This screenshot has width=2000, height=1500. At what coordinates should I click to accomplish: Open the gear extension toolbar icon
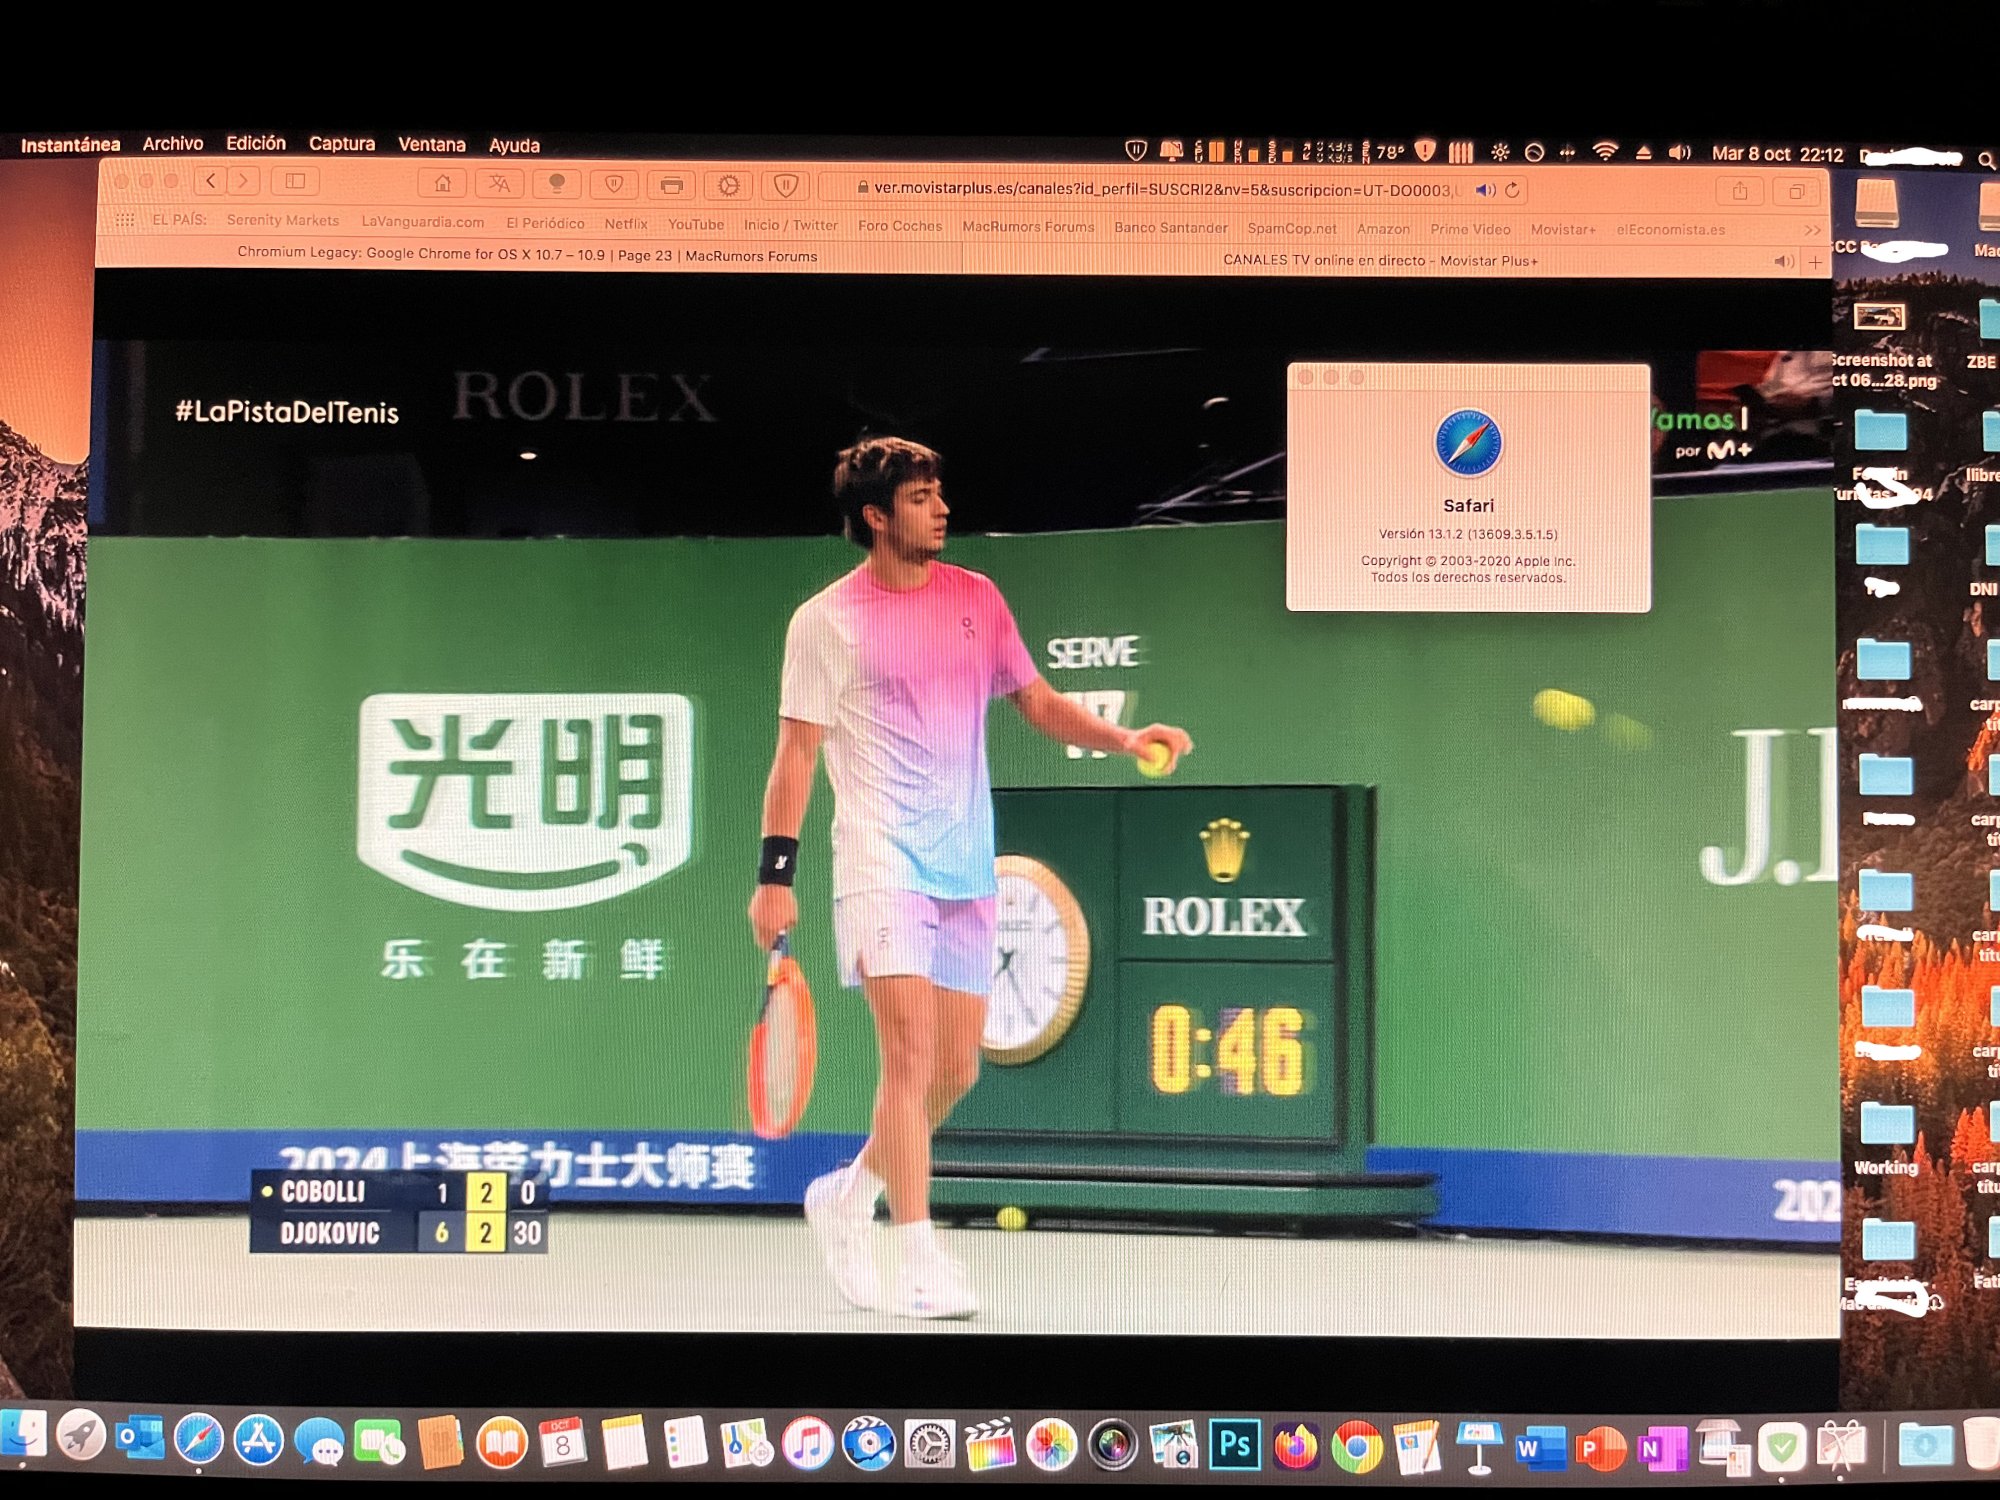pyautogui.click(x=729, y=185)
